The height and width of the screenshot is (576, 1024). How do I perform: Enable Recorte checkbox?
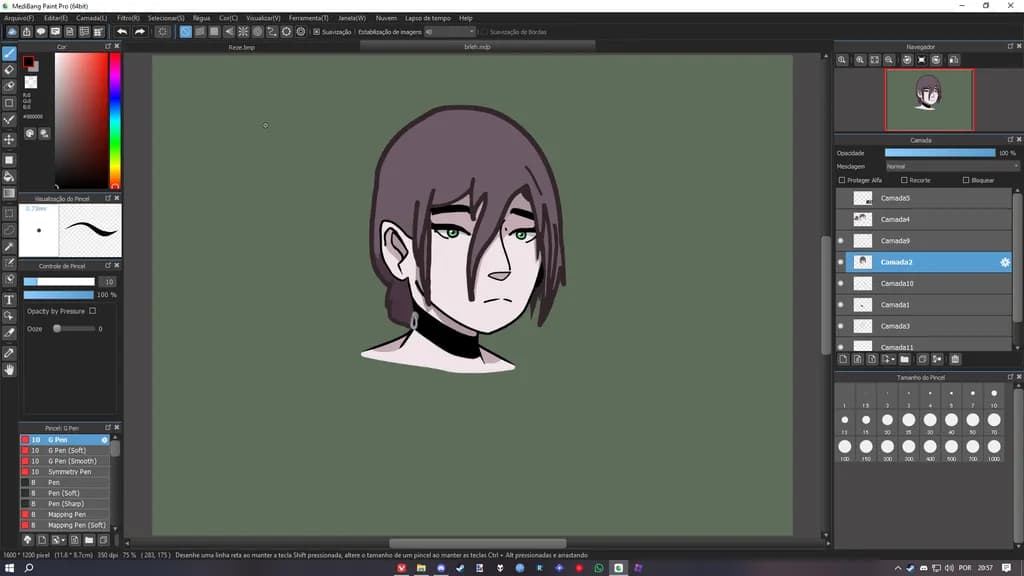[904, 180]
